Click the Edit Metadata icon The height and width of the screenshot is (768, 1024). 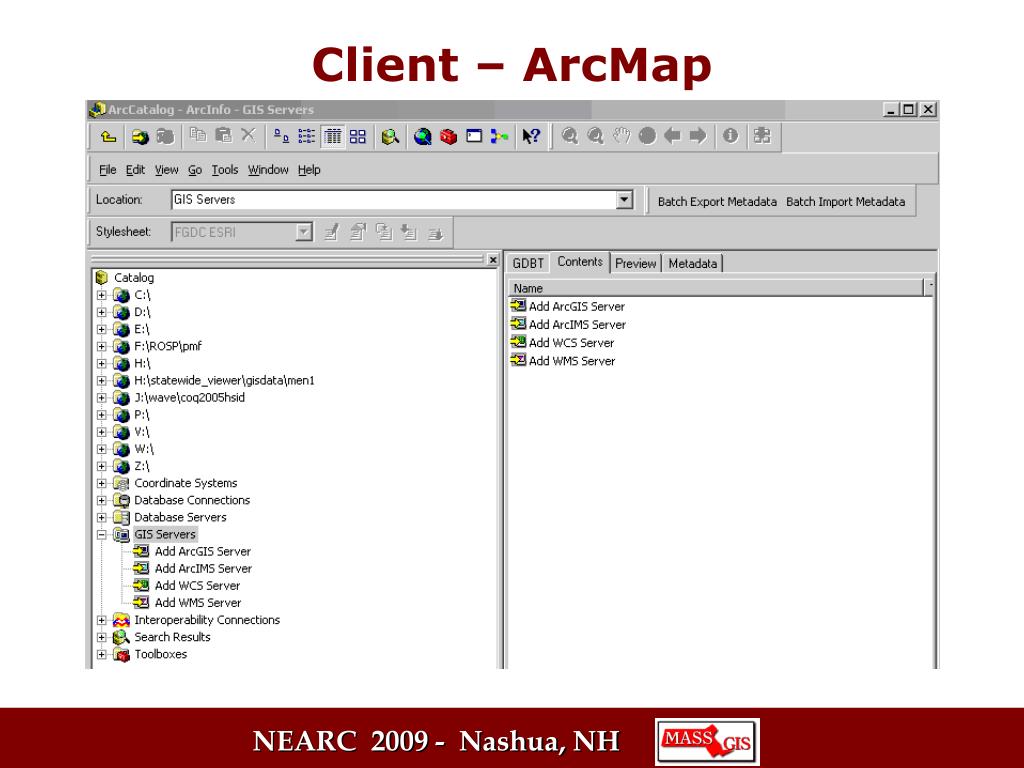pyautogui.click(x=332, y=232)
